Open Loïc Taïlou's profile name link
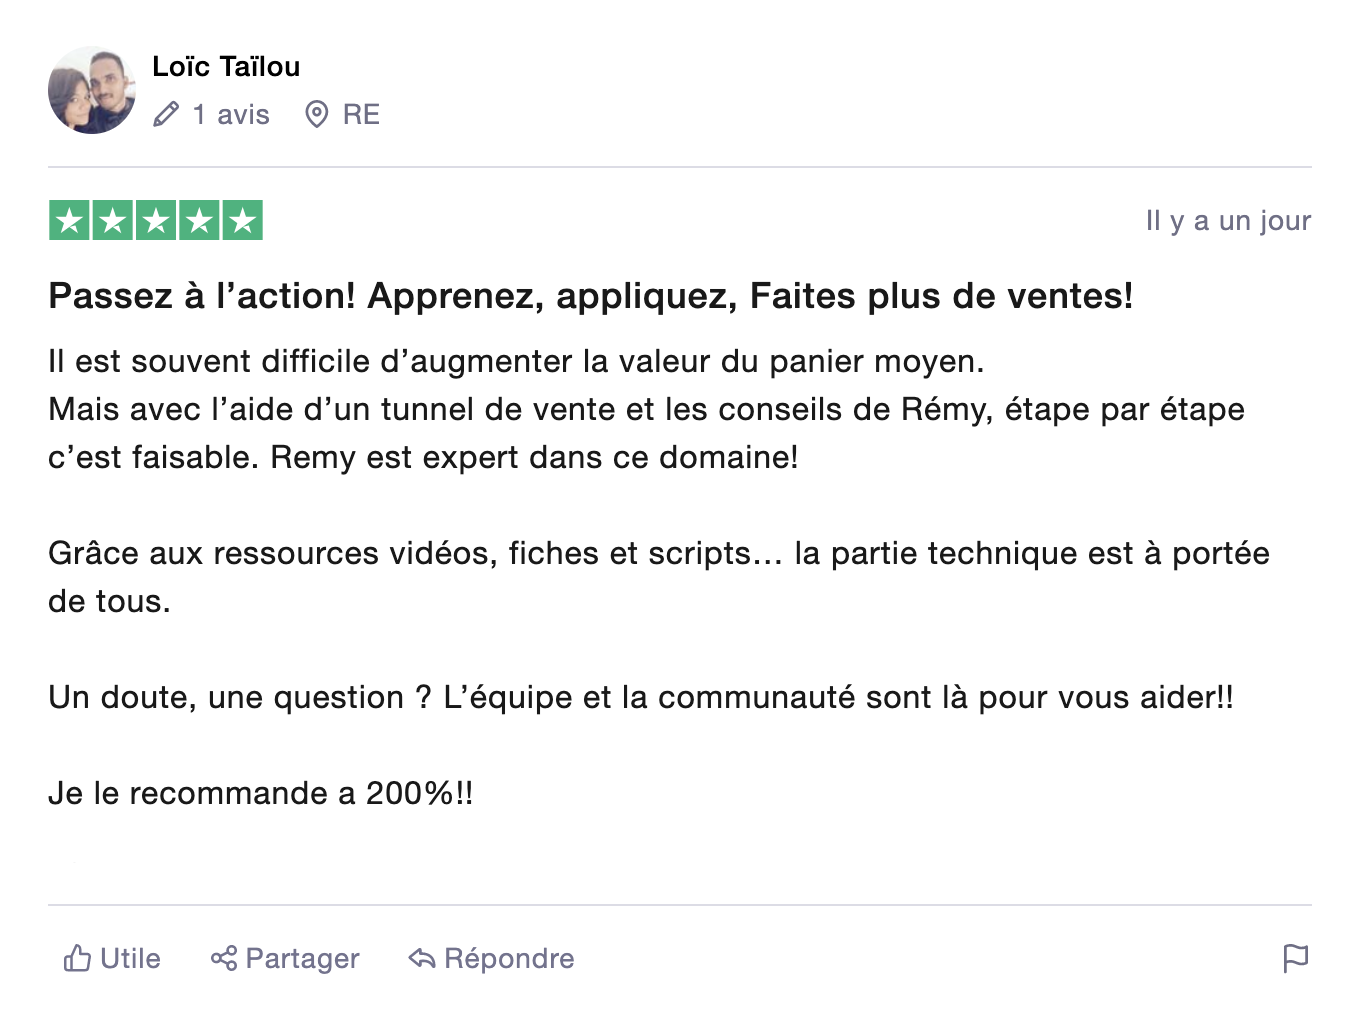 (x=226, y=67)
